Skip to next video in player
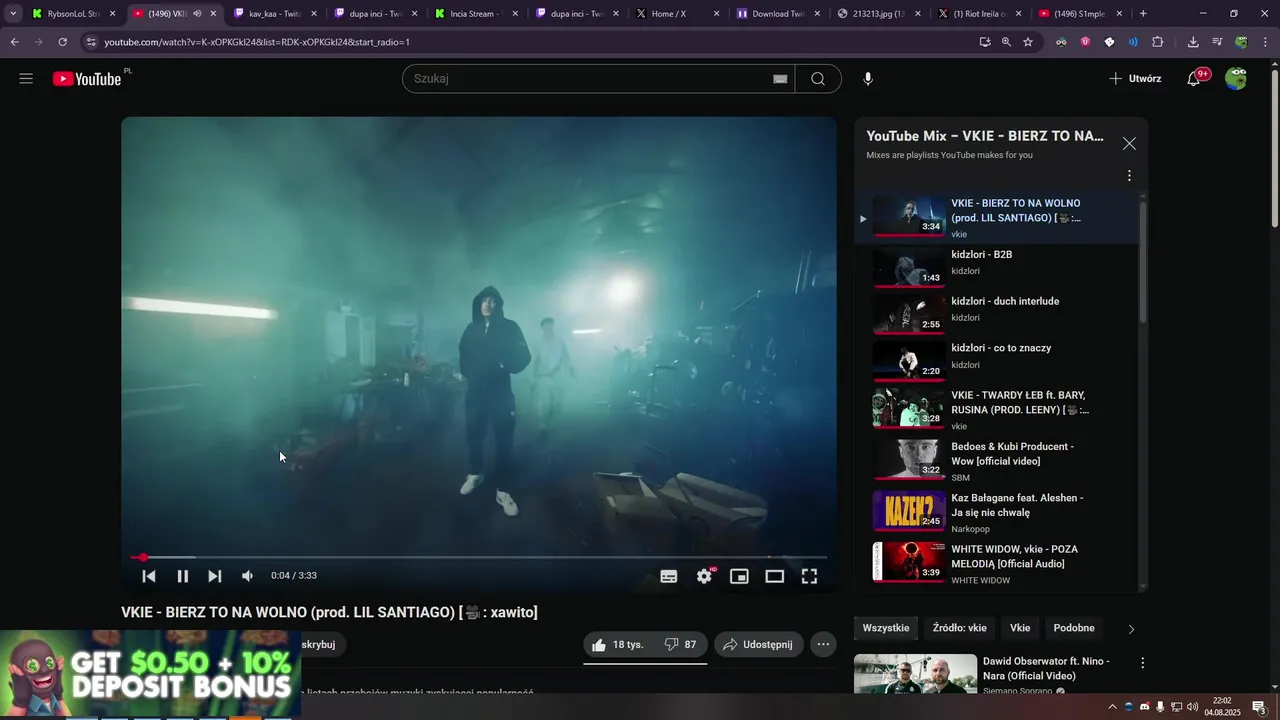1280x720 pixels. click(x=214, y=576)
